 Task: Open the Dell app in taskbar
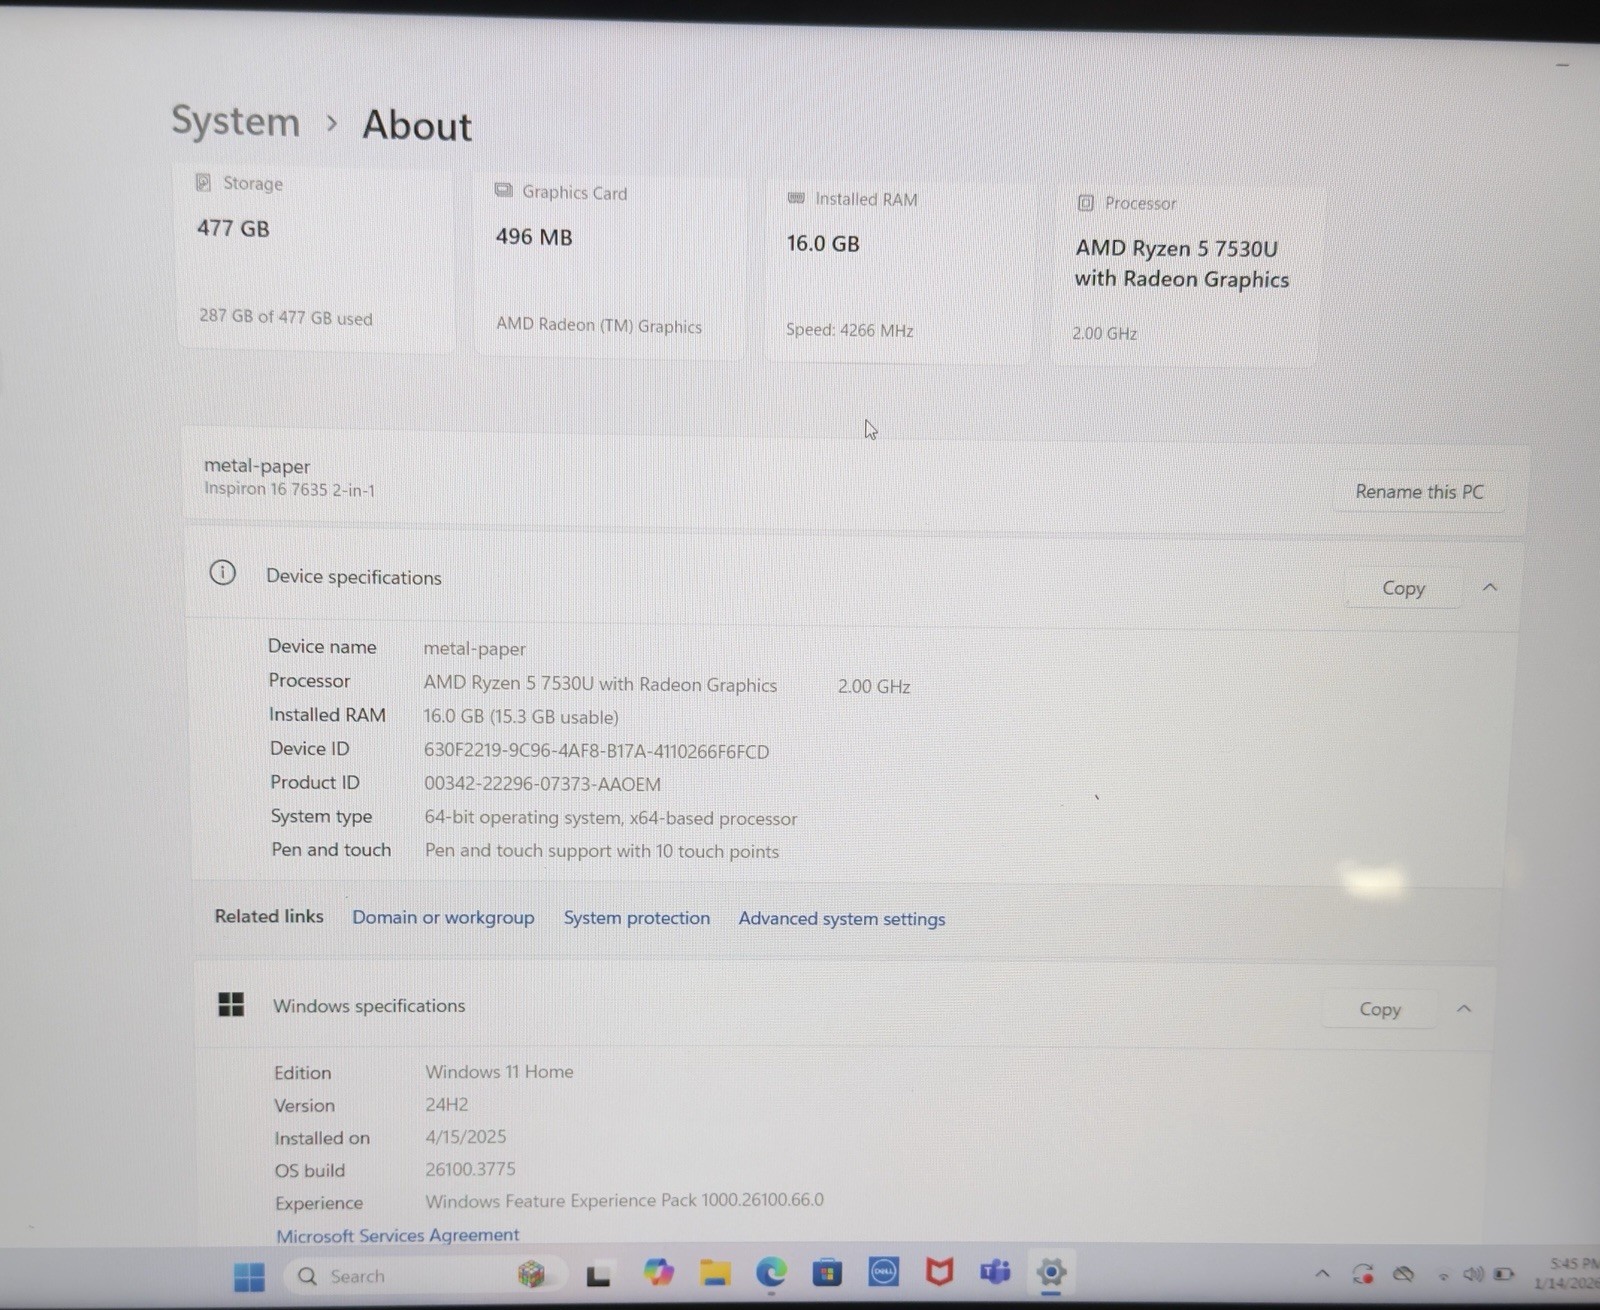[883, 1272]
